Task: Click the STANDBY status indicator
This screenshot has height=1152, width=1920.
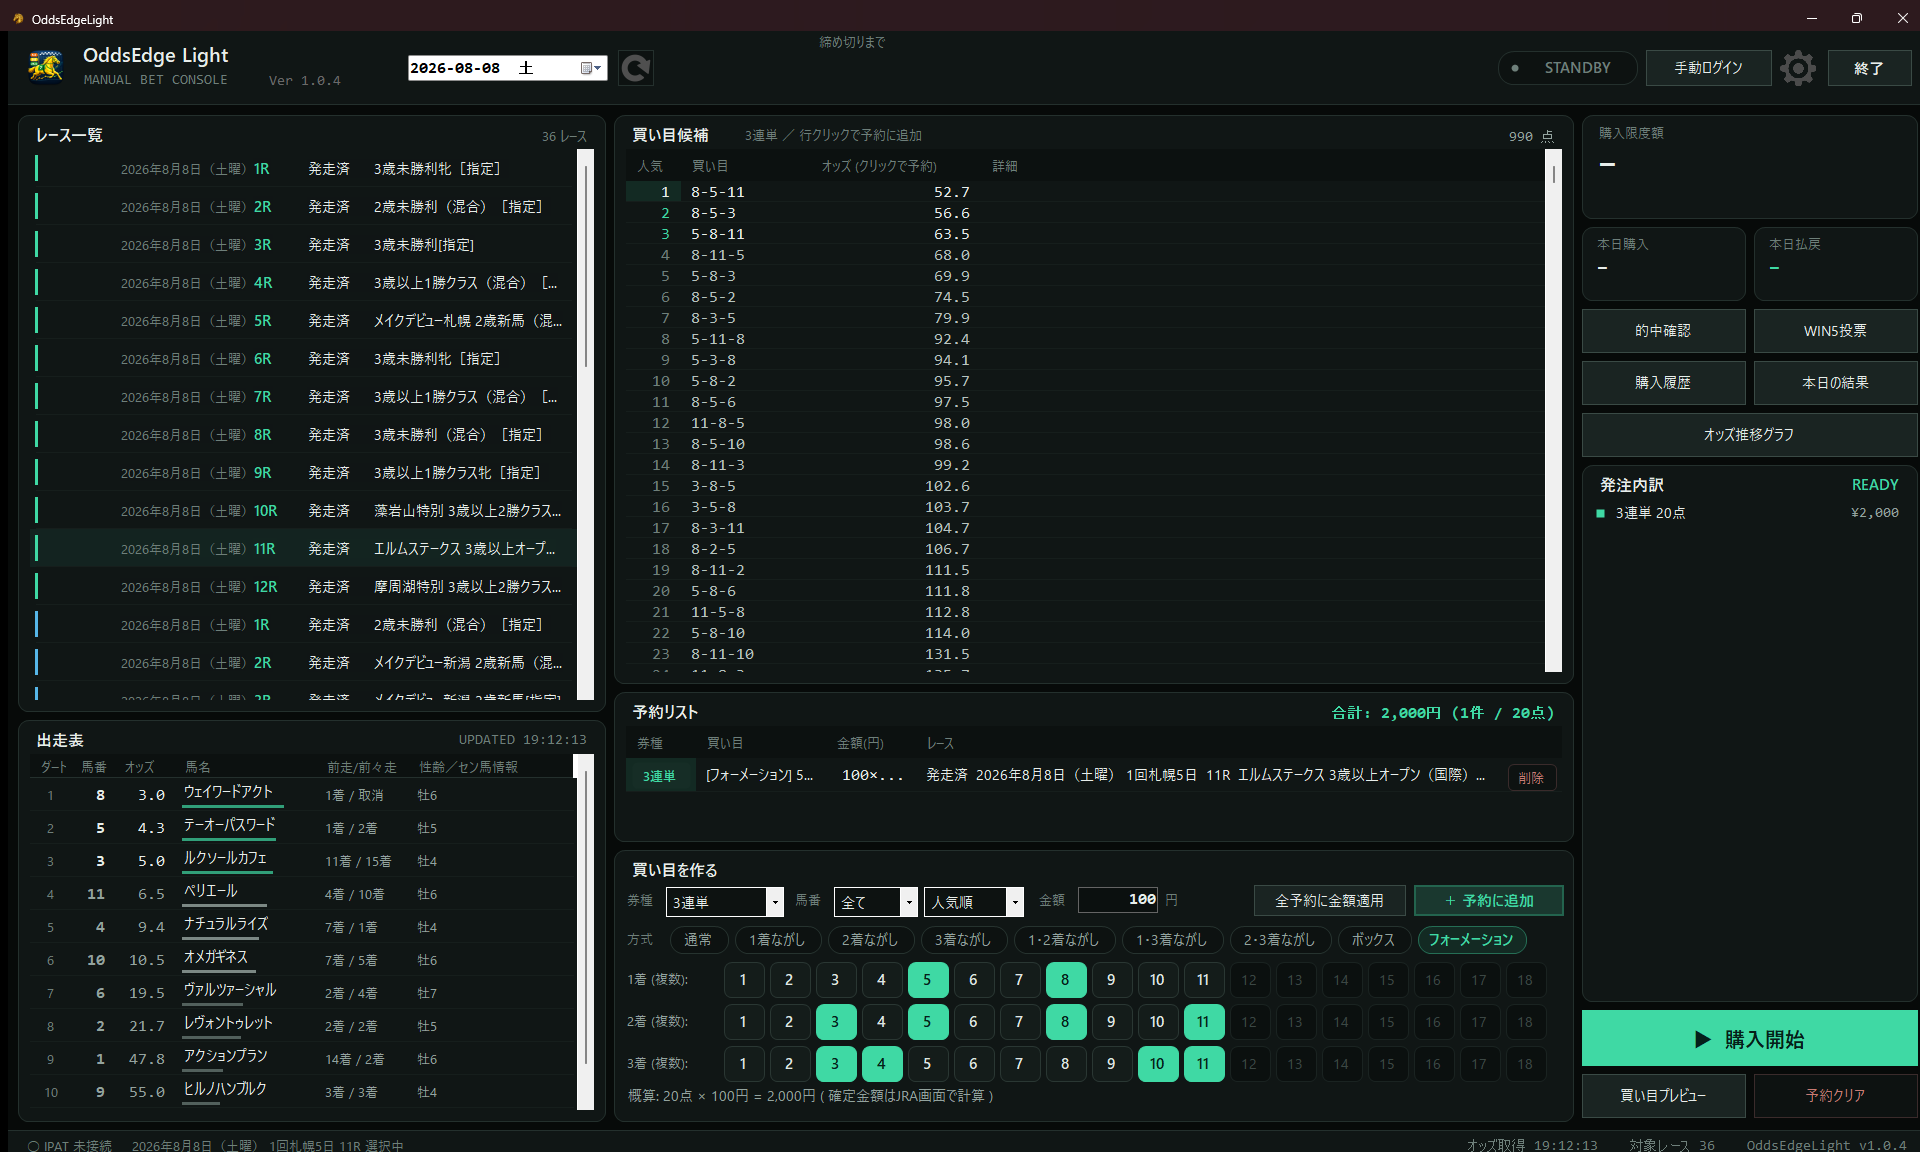Action: pyautogui.click(x=1566, y=68)
